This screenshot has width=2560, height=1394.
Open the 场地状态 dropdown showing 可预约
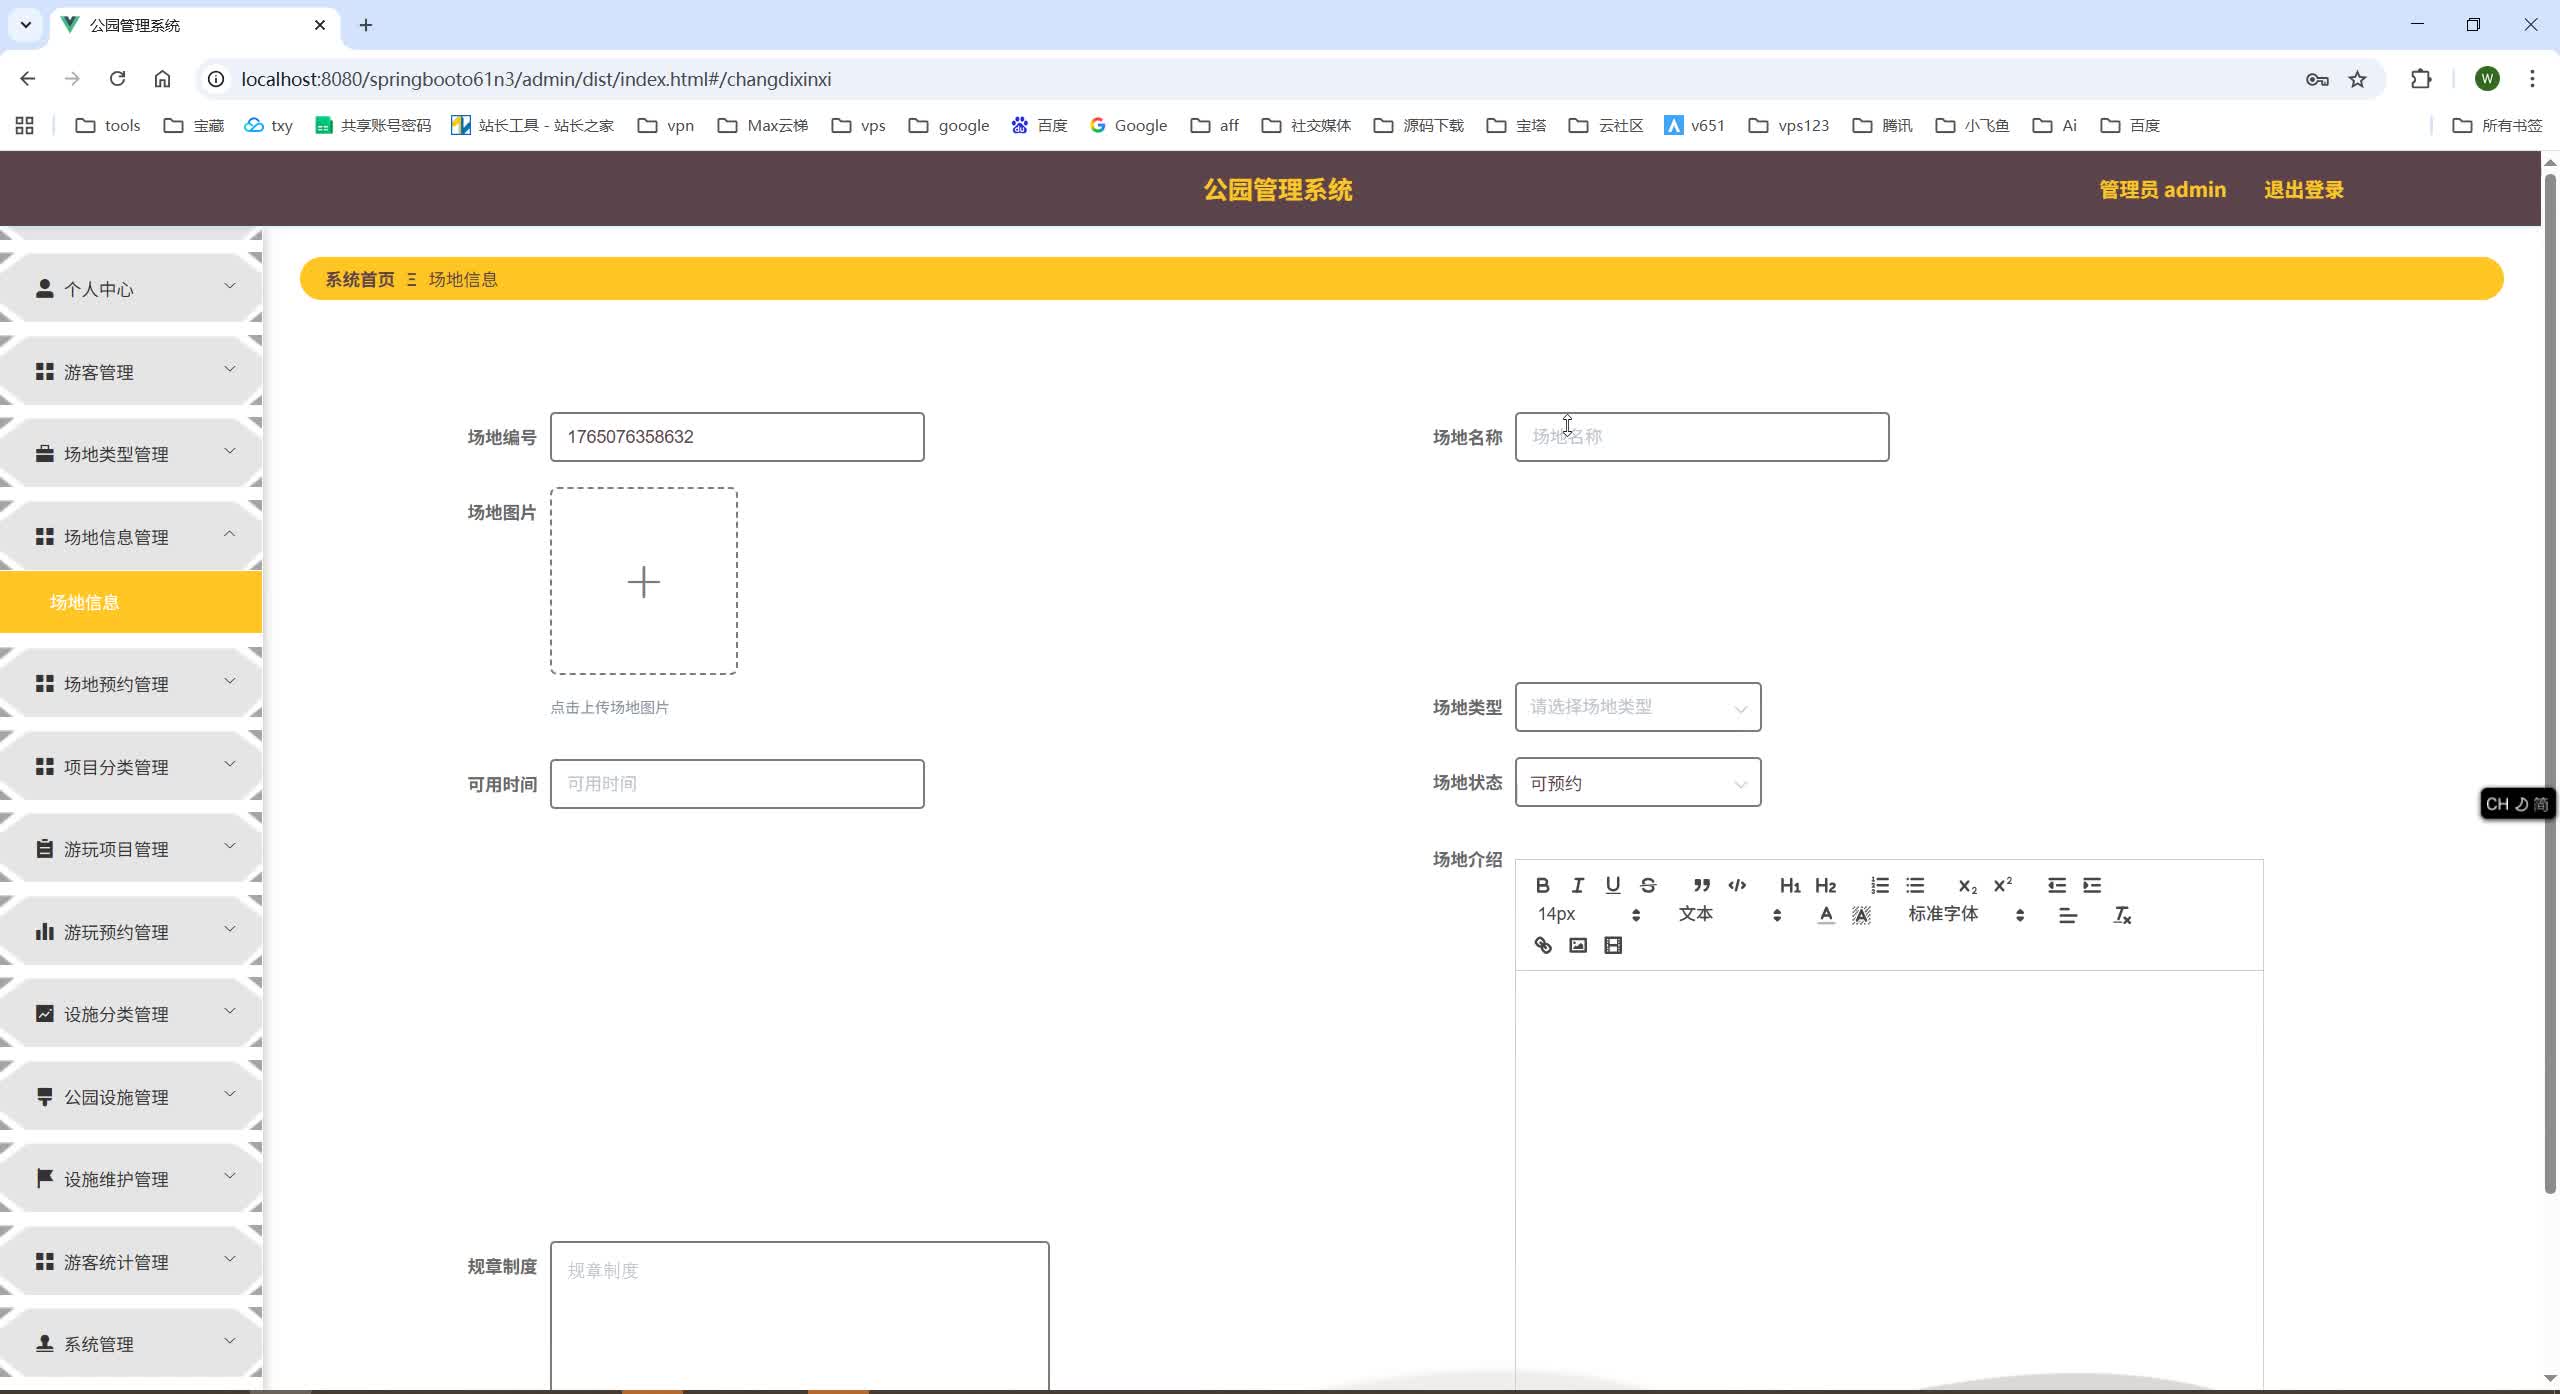(1637, 783)
